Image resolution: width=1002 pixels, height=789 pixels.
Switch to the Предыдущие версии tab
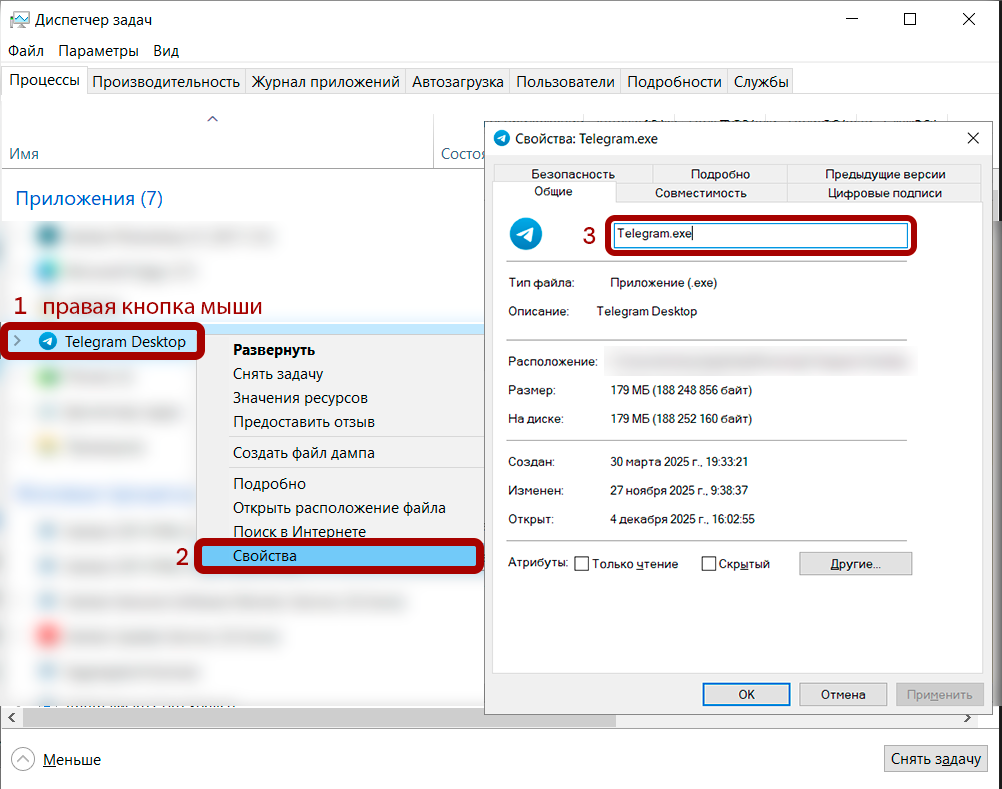(x=885, y=174)
